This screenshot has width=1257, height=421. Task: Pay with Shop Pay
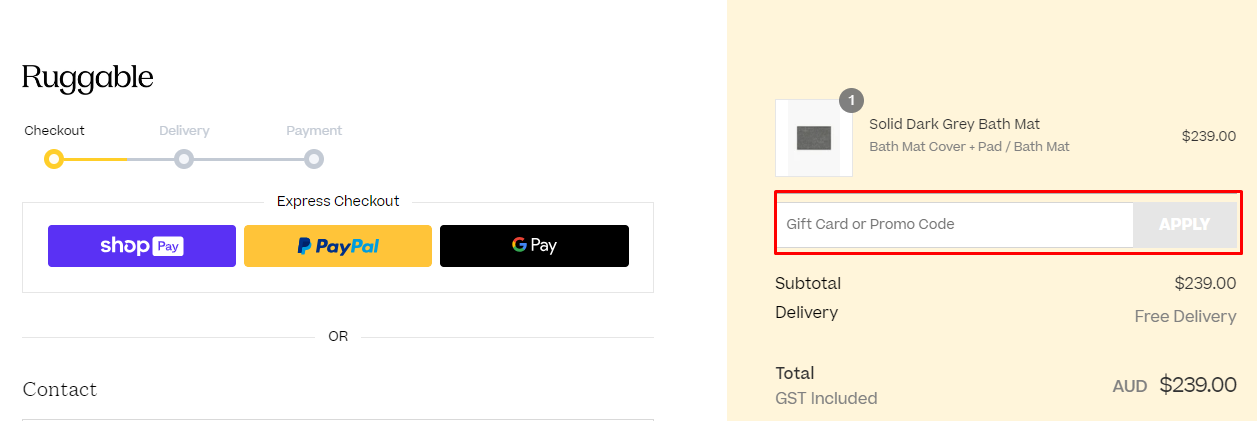click(x=142, y=246)
